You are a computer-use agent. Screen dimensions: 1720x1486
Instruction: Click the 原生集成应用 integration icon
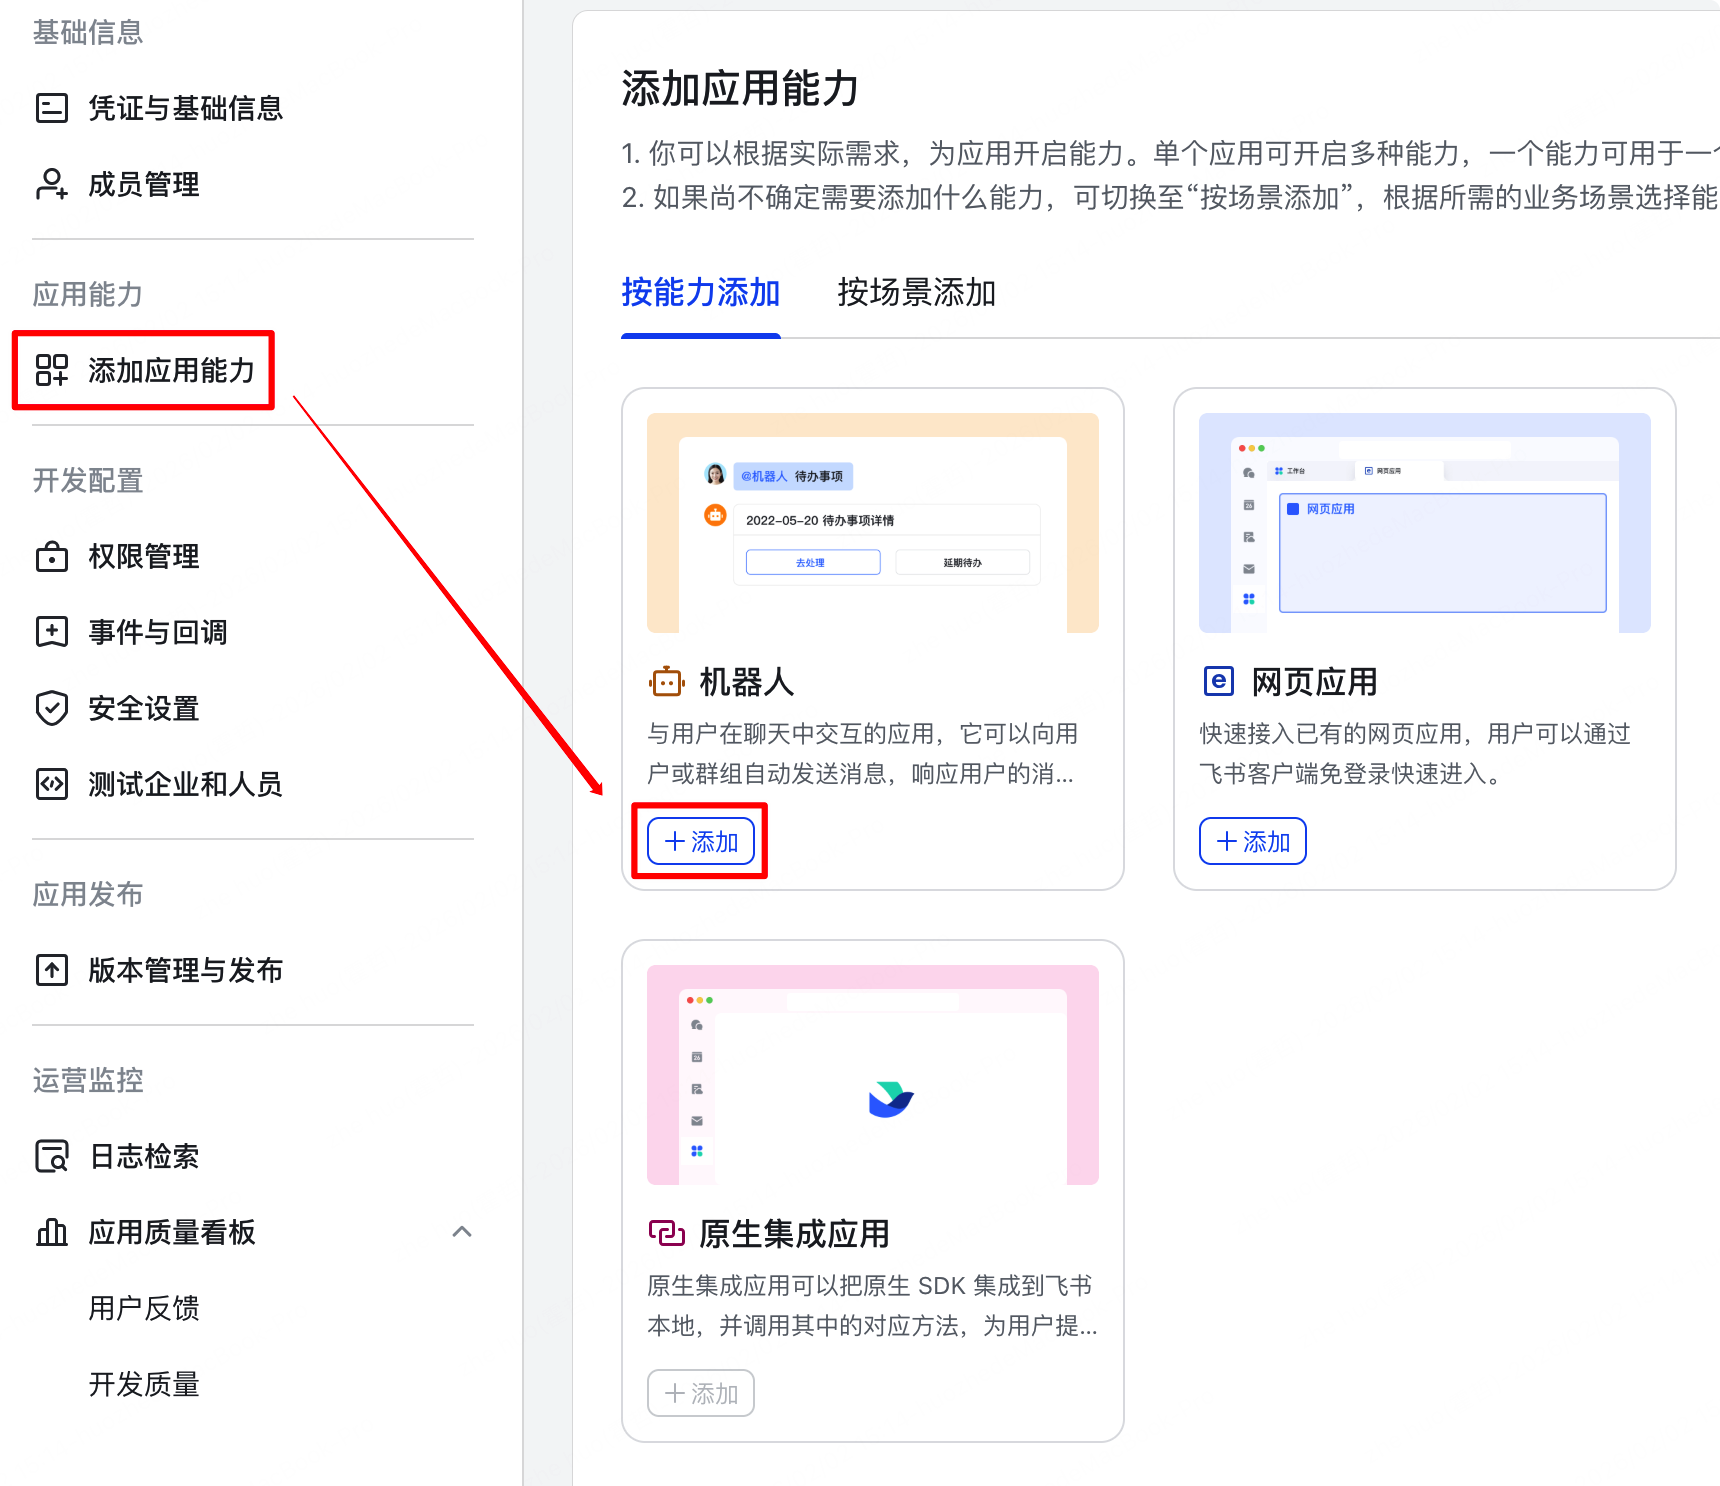pos(666,1234)
